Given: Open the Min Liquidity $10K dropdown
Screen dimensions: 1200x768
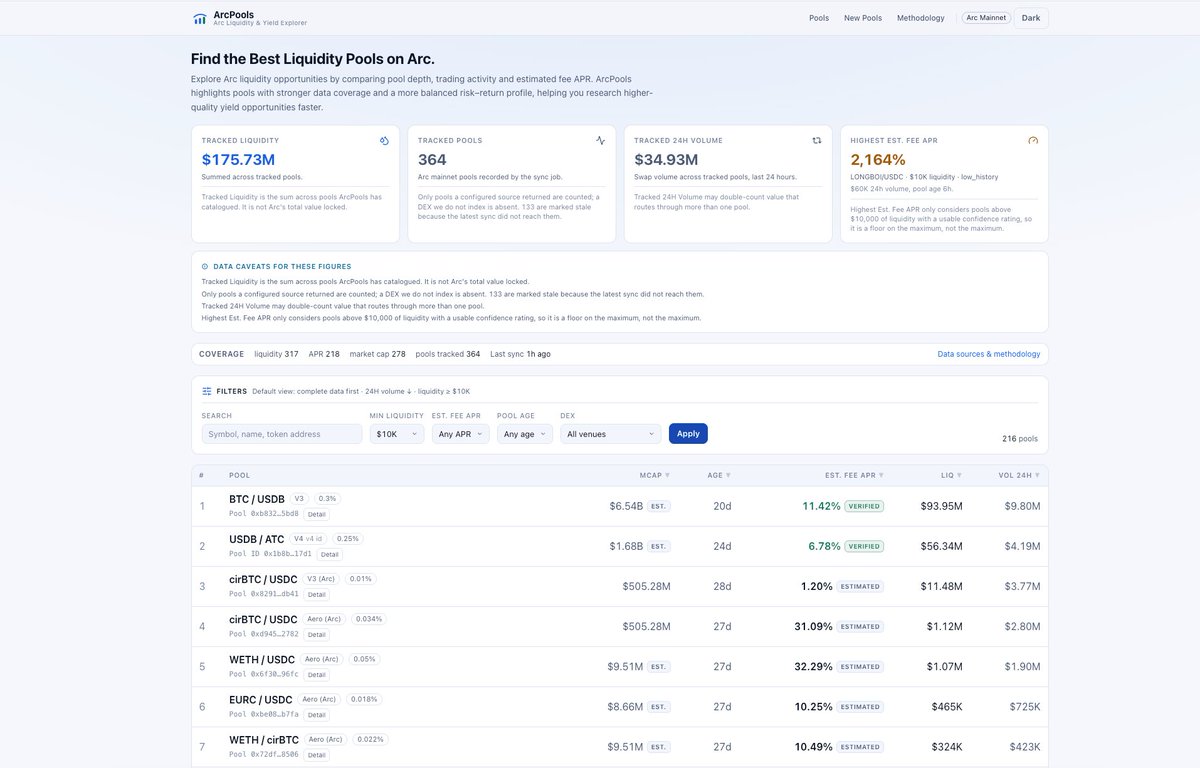Looking at the screenshot, I should tap(397, 434).
